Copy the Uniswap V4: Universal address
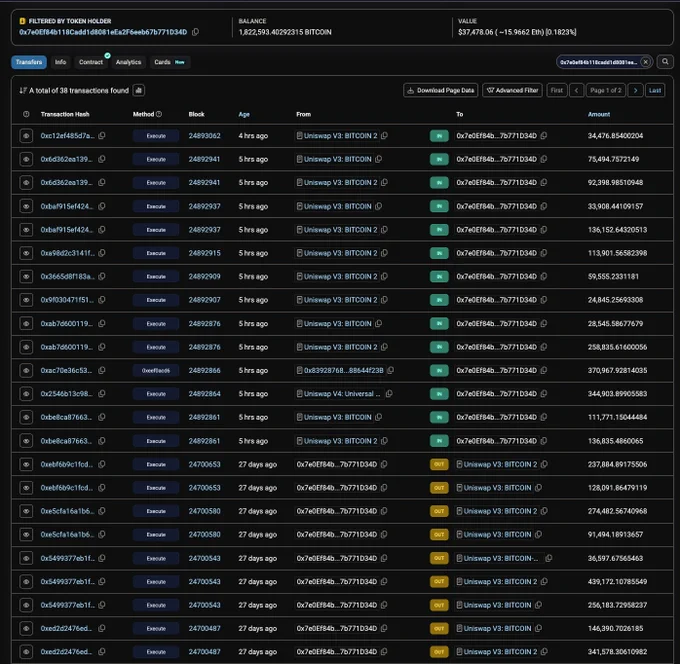Image resolution: width=680 pixels, height=664 pixels. tap(389, 394)
